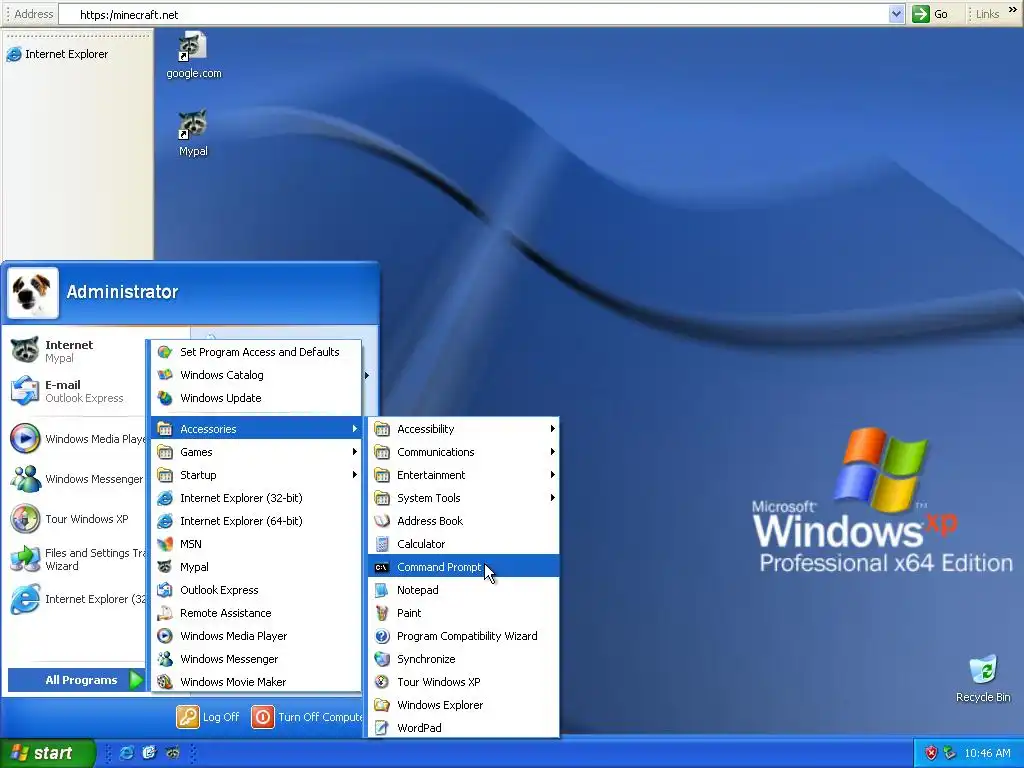Click Set Program Access and Defaults icon
The height and width of the screenshot is (768, 1024).
click(x=165, y=352)
